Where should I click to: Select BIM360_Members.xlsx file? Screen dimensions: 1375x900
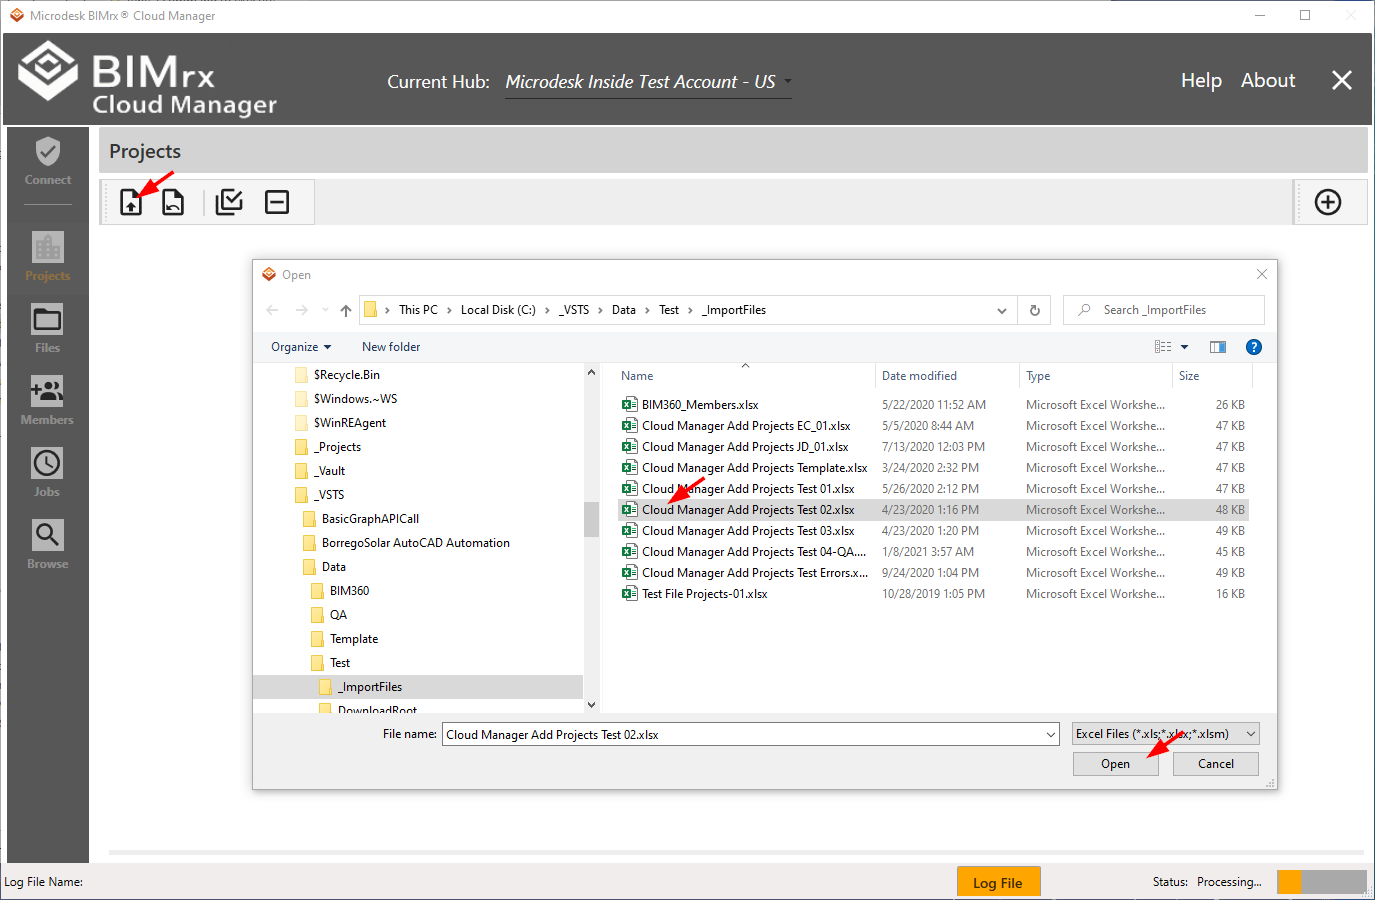[x=700, y=405]
